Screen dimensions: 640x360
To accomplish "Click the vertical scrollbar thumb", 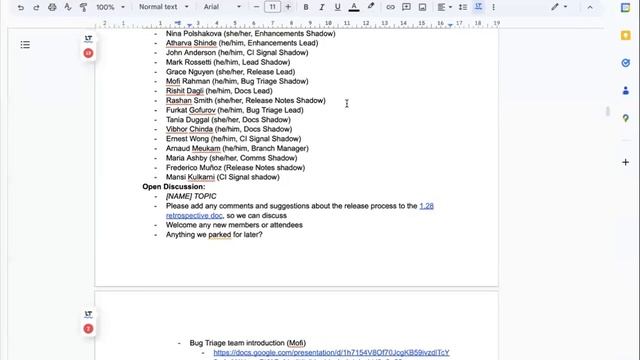I will 607,111.
